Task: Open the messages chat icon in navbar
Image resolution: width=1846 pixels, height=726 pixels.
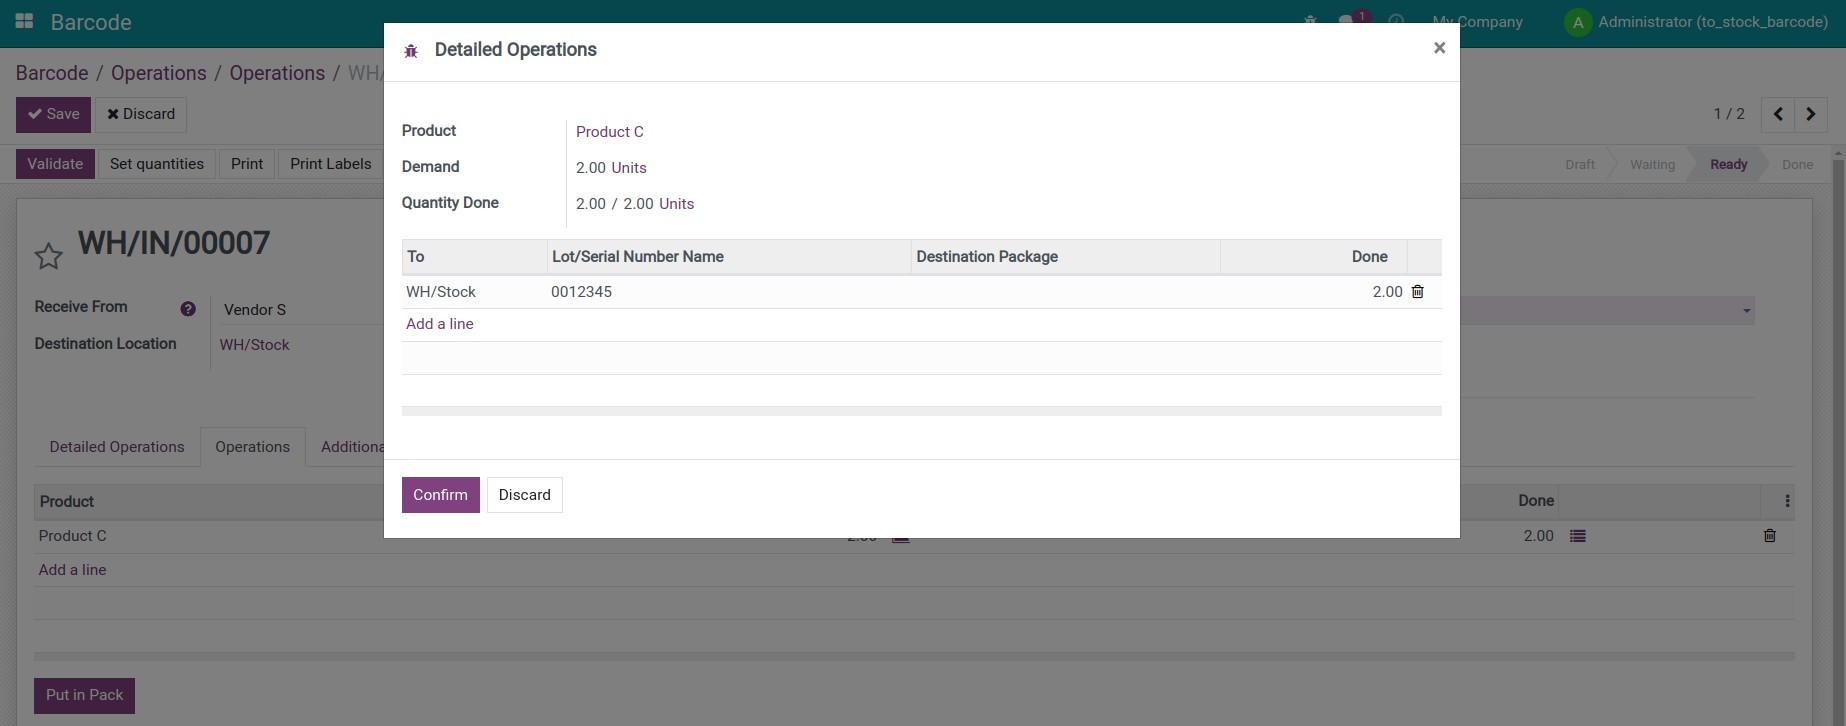Action: point(1347,21)
